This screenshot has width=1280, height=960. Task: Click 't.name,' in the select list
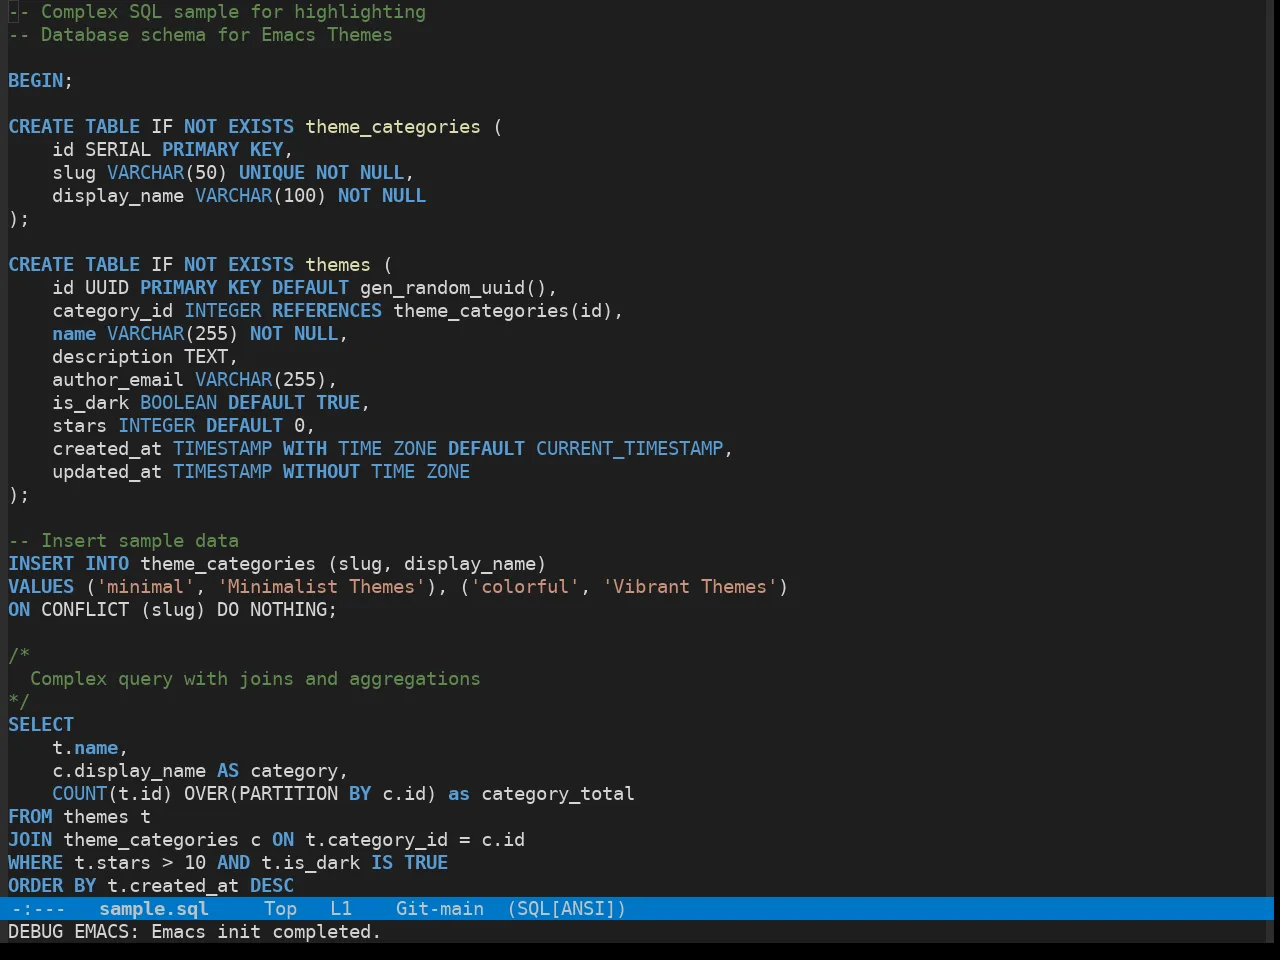91,748
